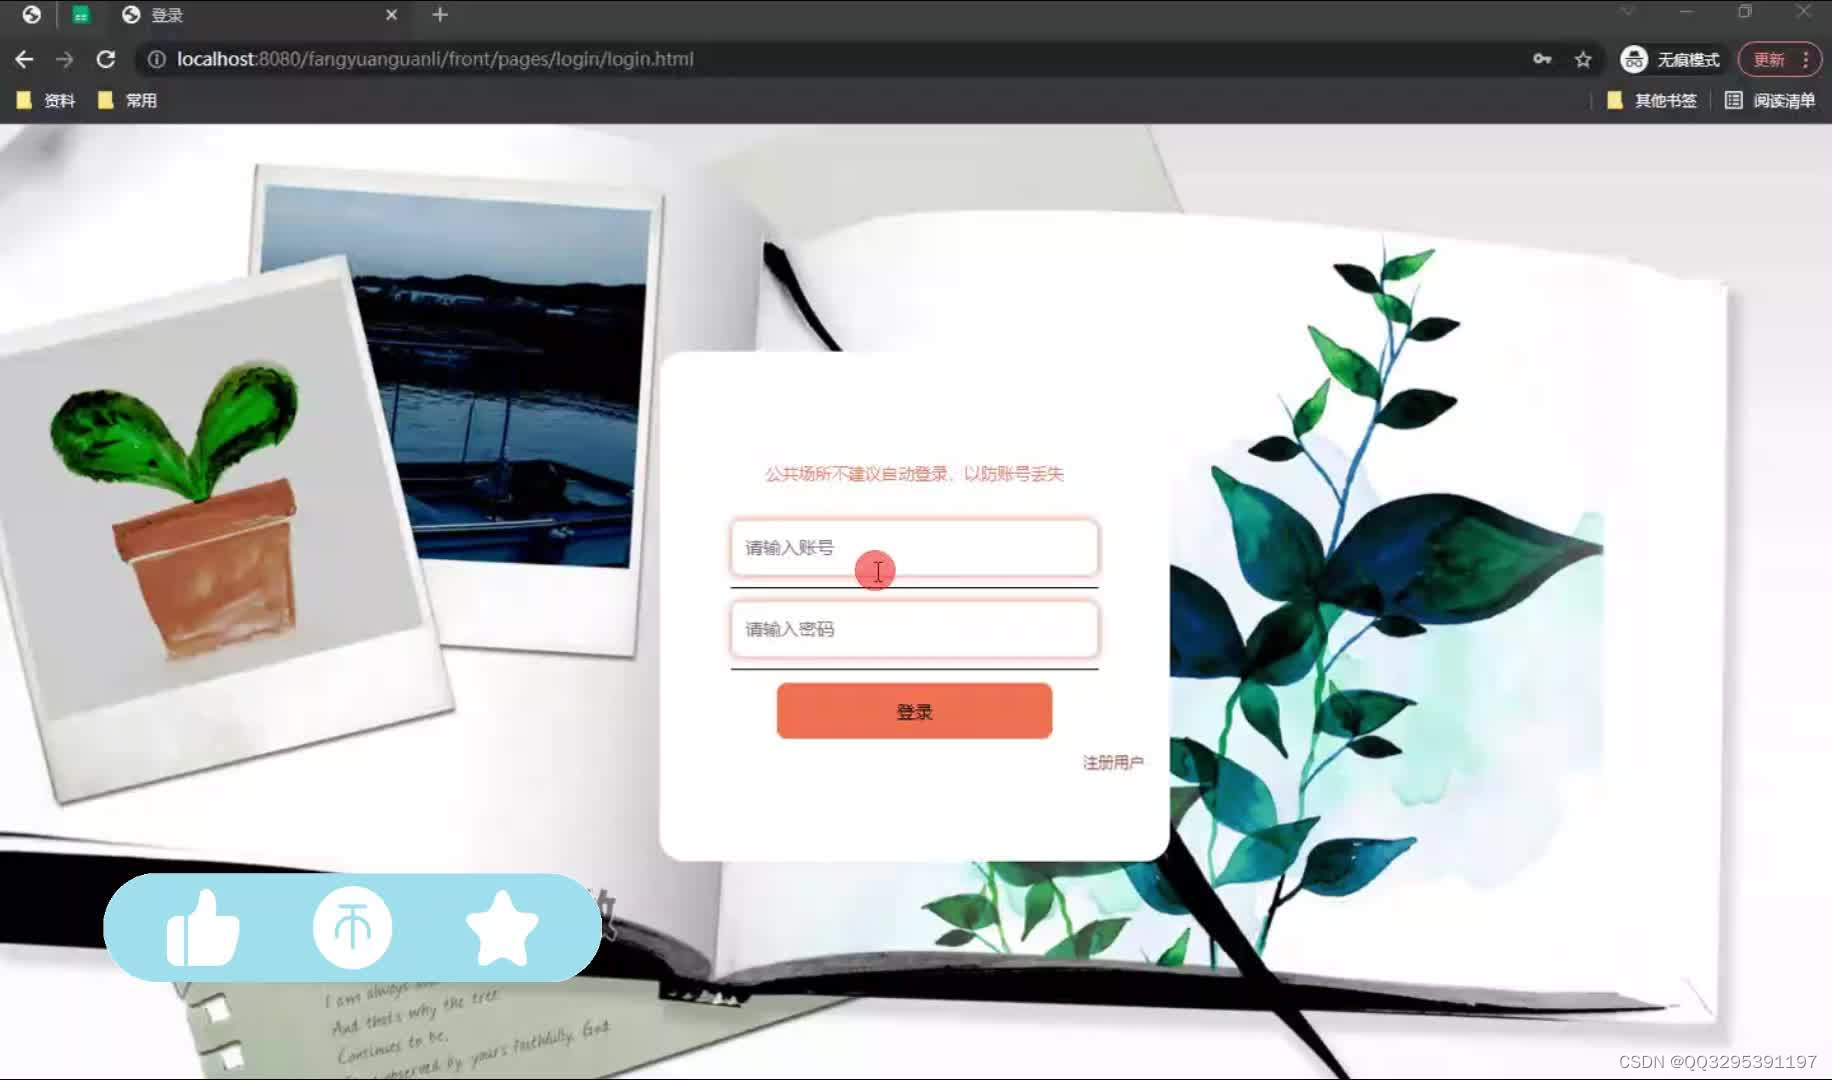Open the 常用 bookmarks folder
The image size is (1832, 1080).
point(127,100)
